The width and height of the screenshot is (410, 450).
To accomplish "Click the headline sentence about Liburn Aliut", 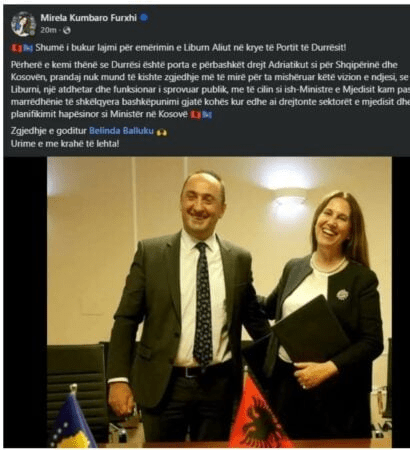I will pyautogui.click(x=191, y=48).
